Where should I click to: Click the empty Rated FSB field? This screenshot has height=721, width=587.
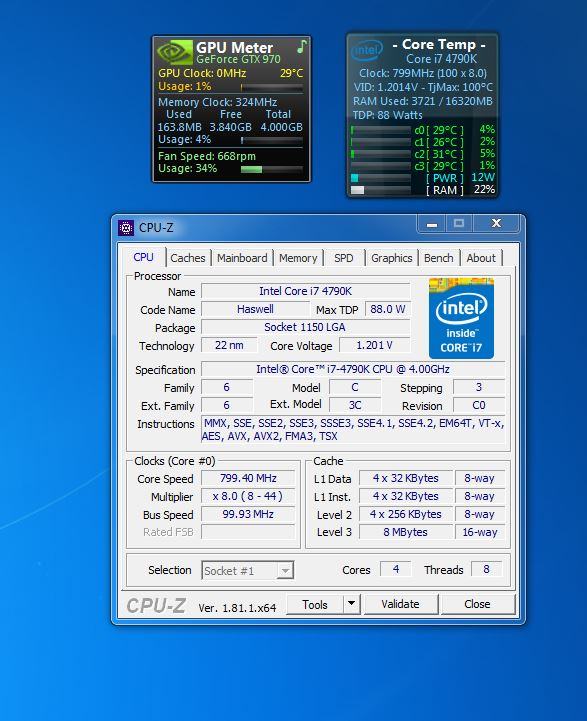coord(248,532)
